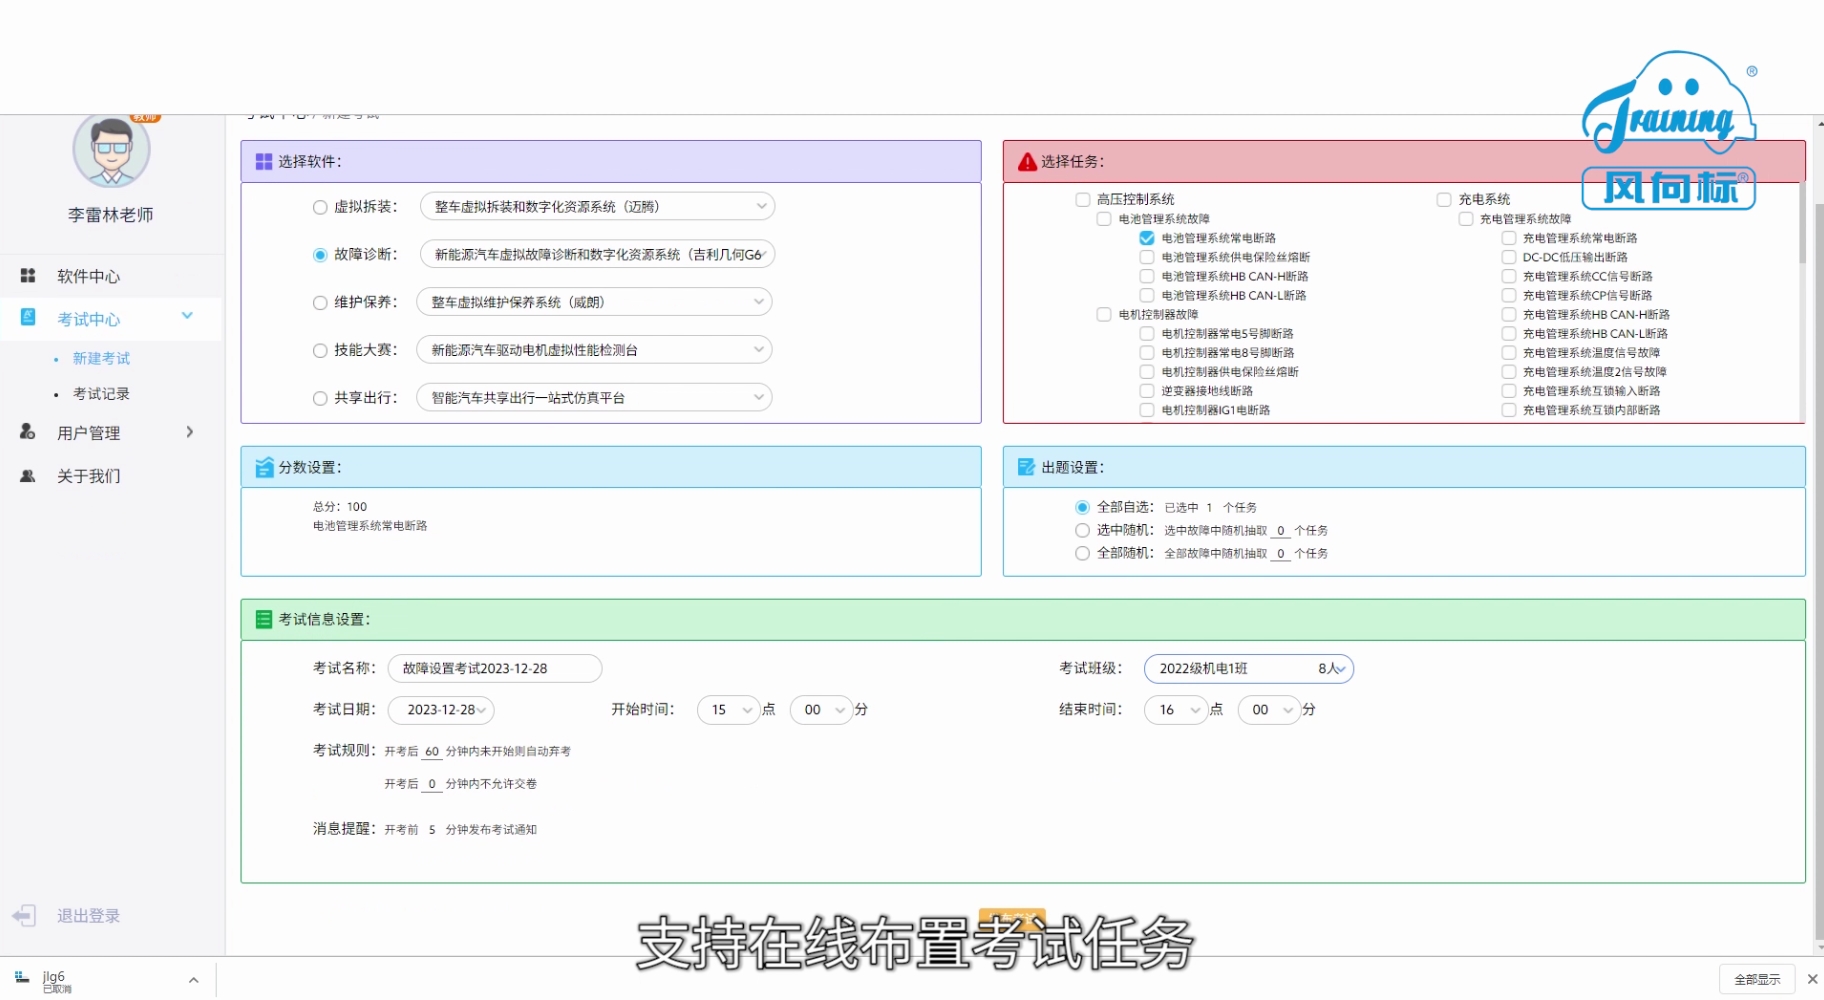
Task: Edit the 考试名称 input field
Action: 495,668
